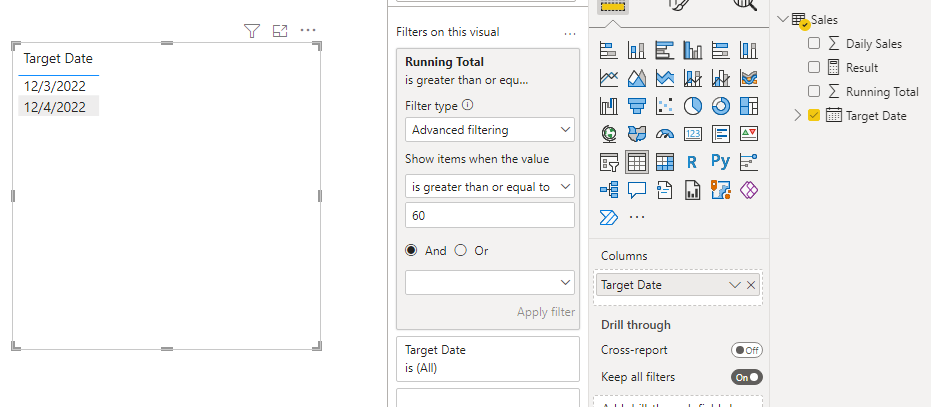This screenshot has height=407, width=931.
Task: Open the Build visual pane tab
Action: 615,5
